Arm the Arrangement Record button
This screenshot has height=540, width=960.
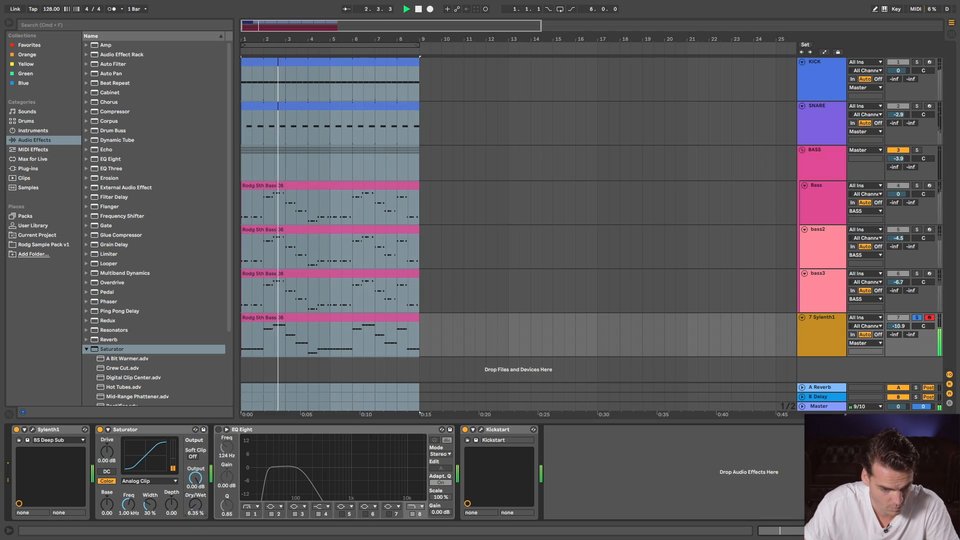(x=430, y=9)
